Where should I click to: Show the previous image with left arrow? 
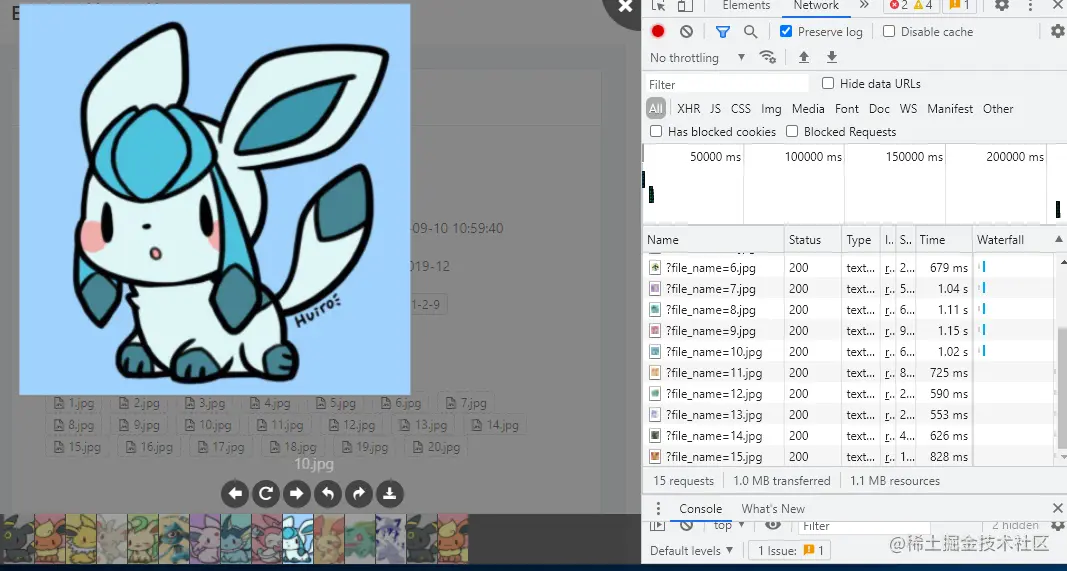click(235, 493)
